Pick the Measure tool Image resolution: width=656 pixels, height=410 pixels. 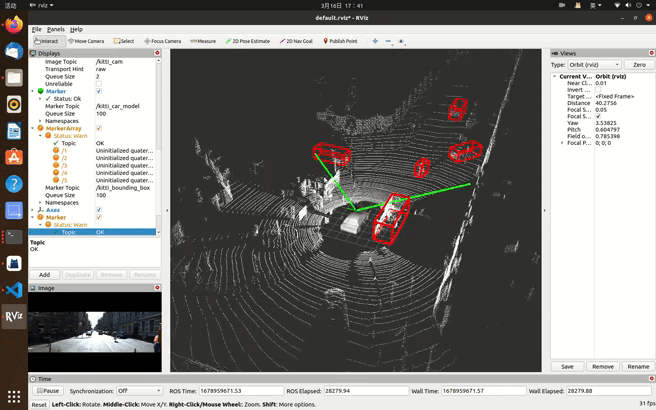[x=203, y=41]
